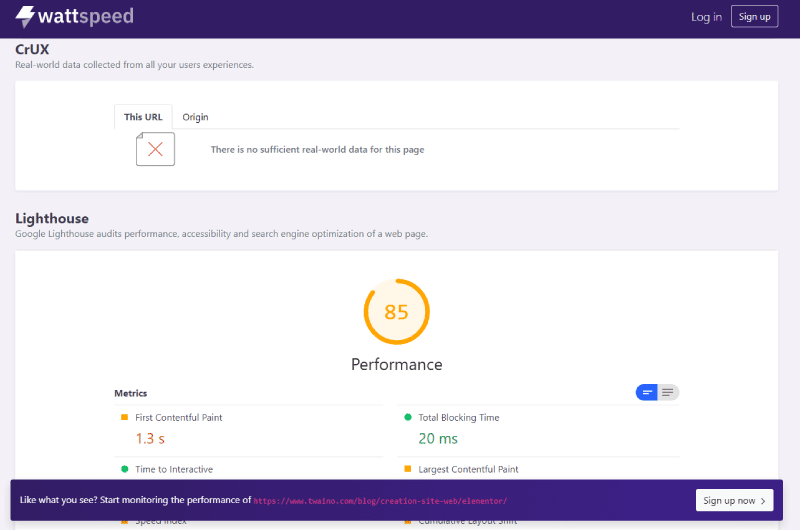
Task: Click the 'Largest Contentful Paint' label
Action: tap(468, 469)
